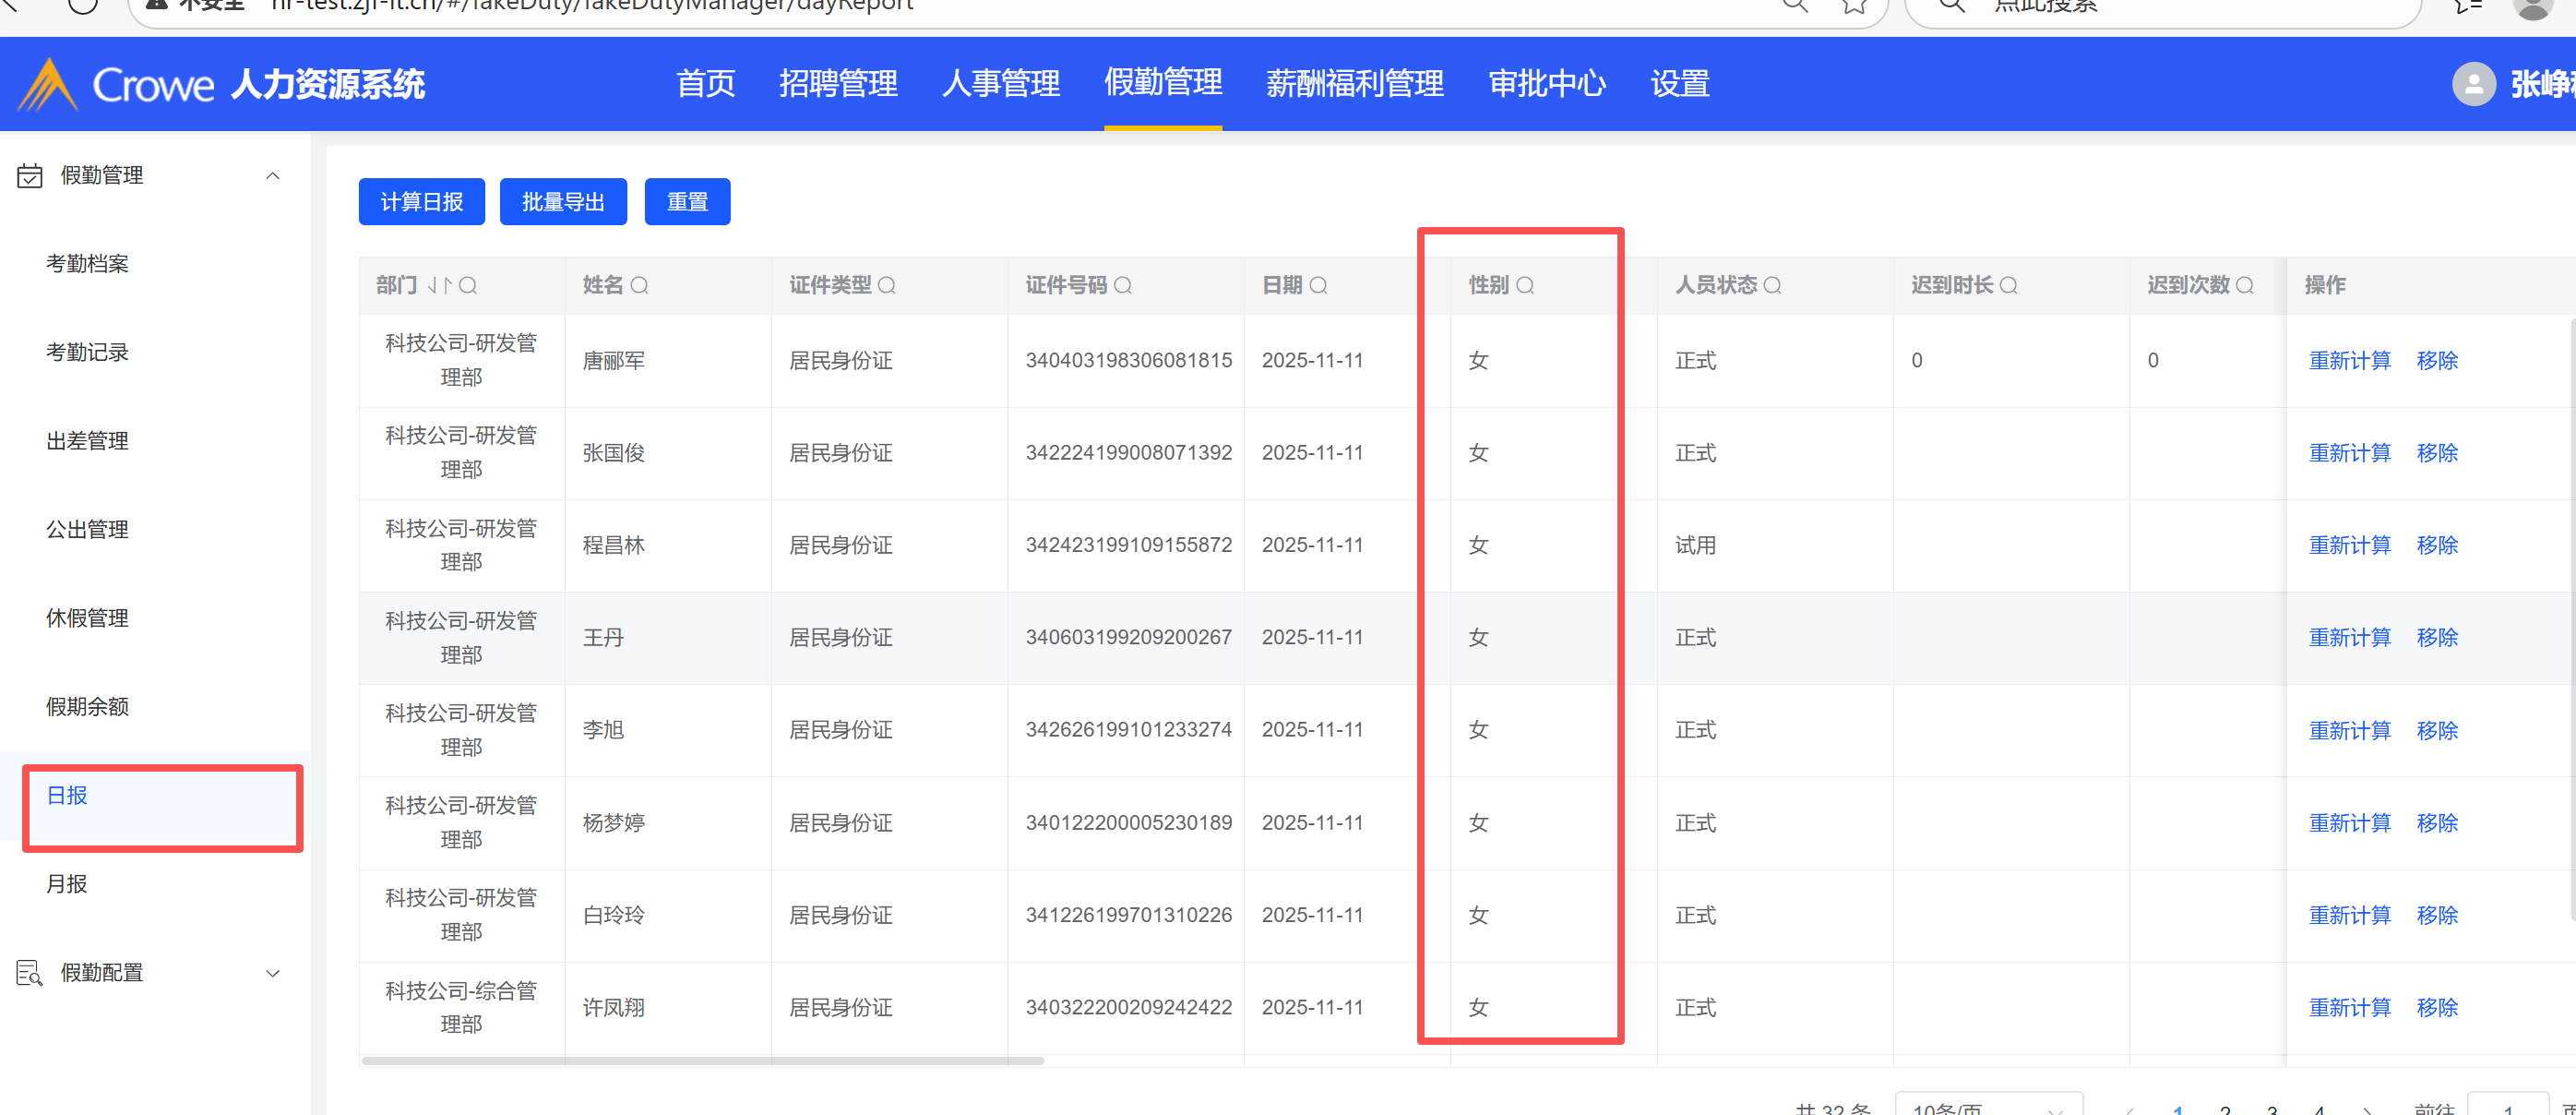The width and height of the screenshot is (2576, 1115).
Task: Go to page 2 in pagination
Action: [2225, 1109]
